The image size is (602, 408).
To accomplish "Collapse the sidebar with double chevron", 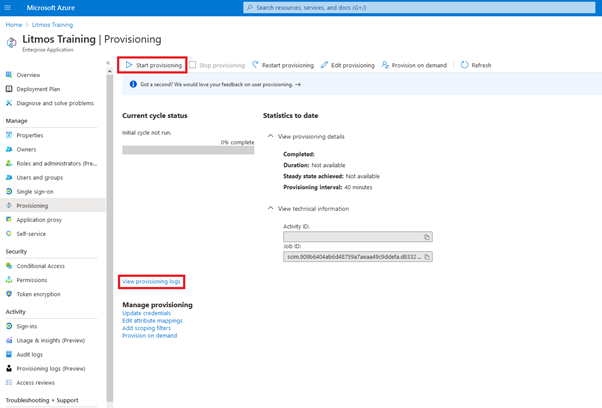I will (108, 63).
